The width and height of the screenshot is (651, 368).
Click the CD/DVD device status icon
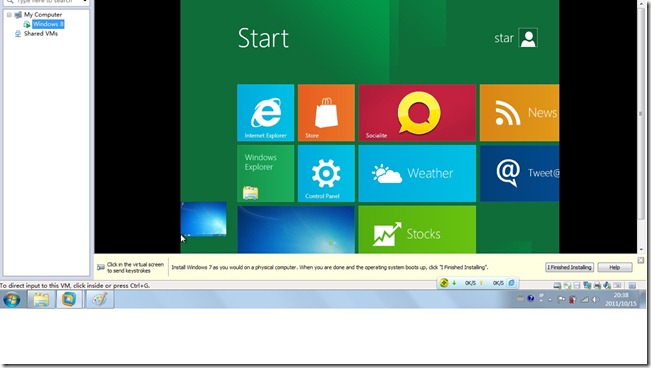coord(567,285)
